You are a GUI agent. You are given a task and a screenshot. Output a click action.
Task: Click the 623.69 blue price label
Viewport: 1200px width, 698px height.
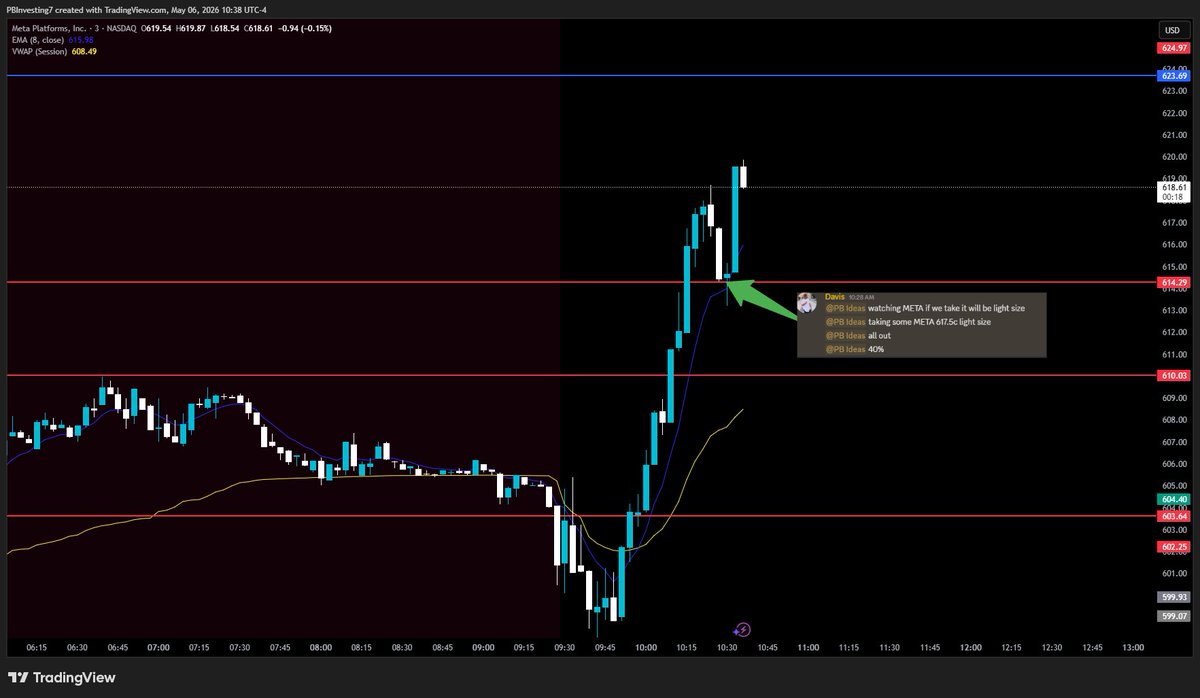tap(1173, 75)
